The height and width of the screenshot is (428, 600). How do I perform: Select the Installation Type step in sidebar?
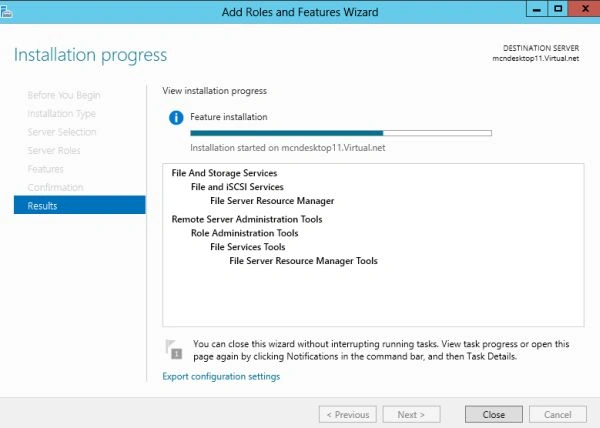coord(62,114)
